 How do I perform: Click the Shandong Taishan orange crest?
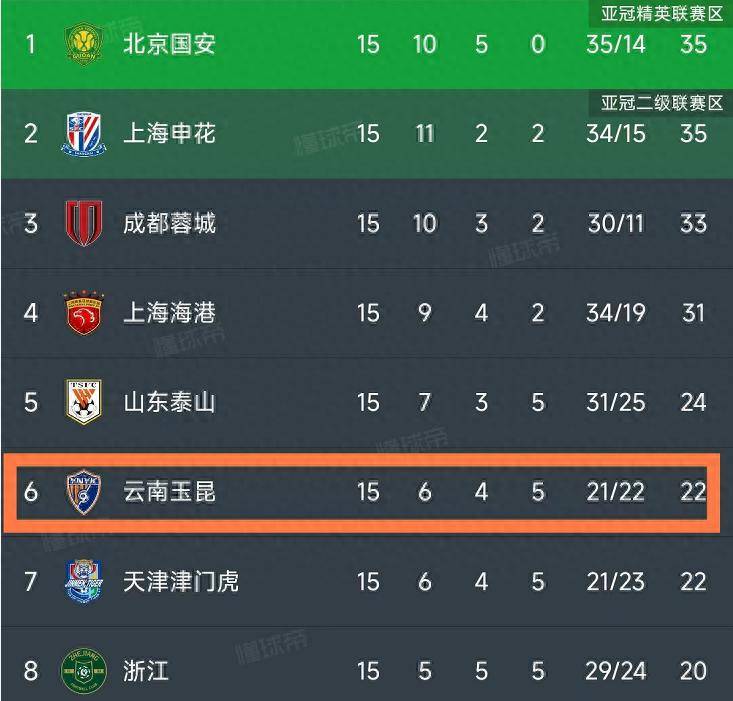(84, 402)
